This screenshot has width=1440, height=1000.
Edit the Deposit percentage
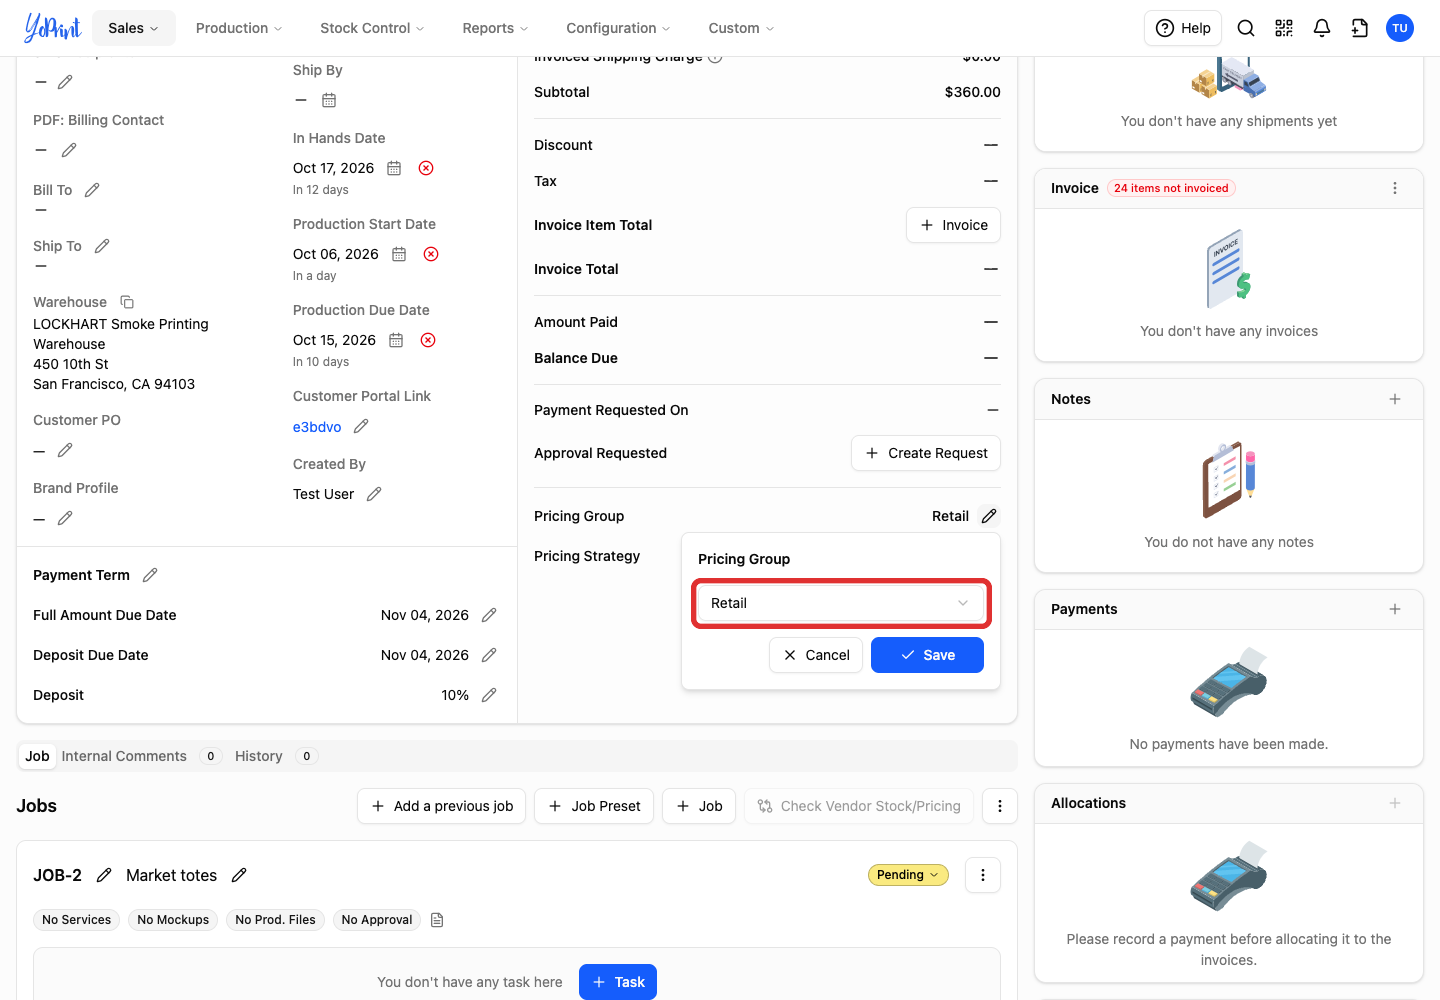click(x=489, y=695)
